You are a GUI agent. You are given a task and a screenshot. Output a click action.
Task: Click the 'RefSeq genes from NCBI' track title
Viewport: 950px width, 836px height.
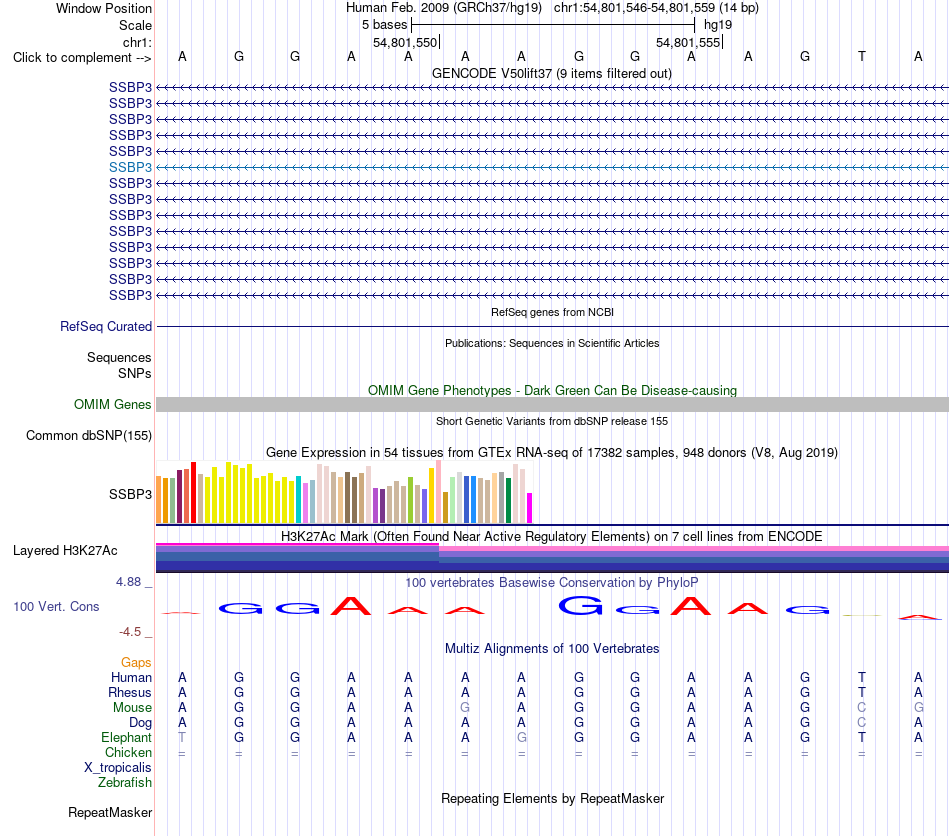tap(552, 312)
